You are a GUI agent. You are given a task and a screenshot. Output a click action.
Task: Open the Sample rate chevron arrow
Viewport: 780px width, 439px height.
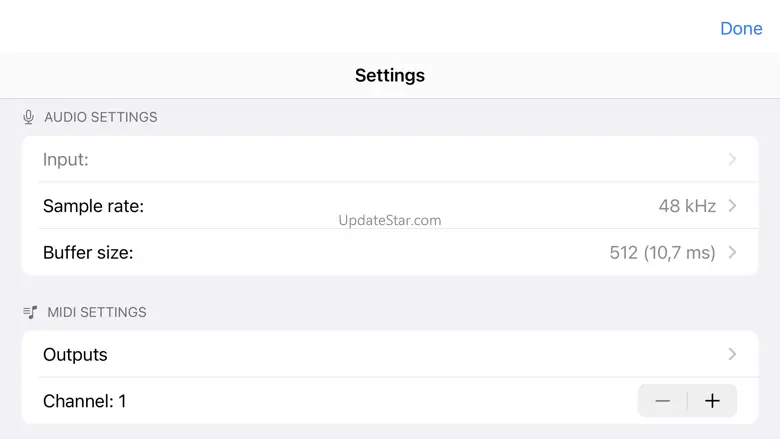732,206
